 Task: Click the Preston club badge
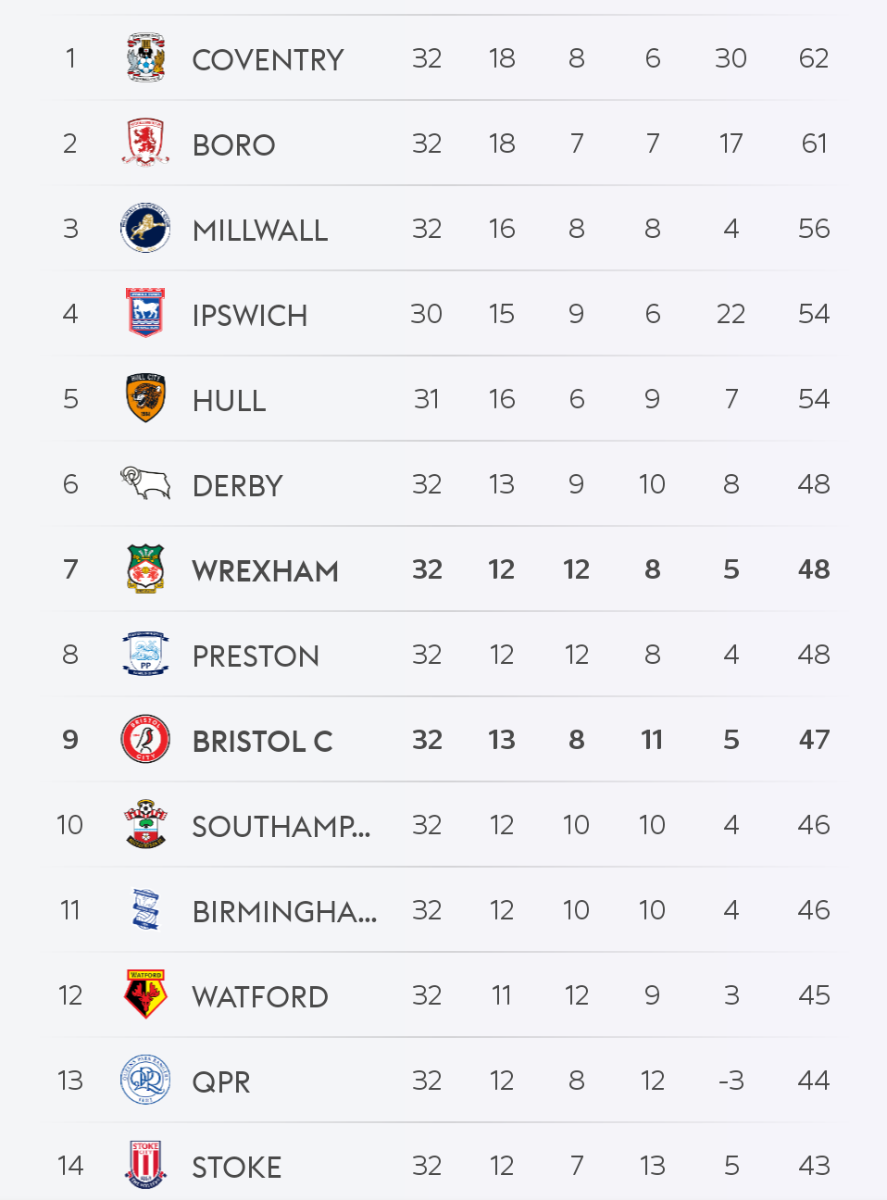click(146, 655)
